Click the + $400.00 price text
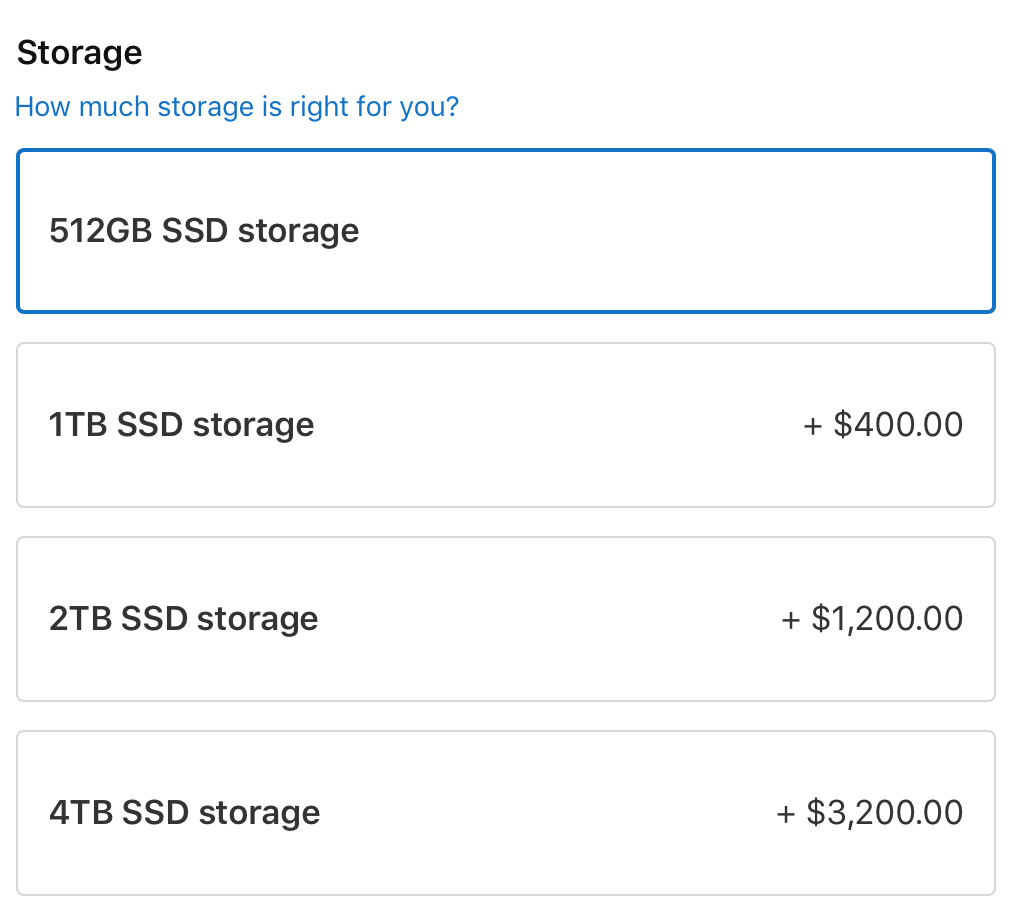 [883, 425]
